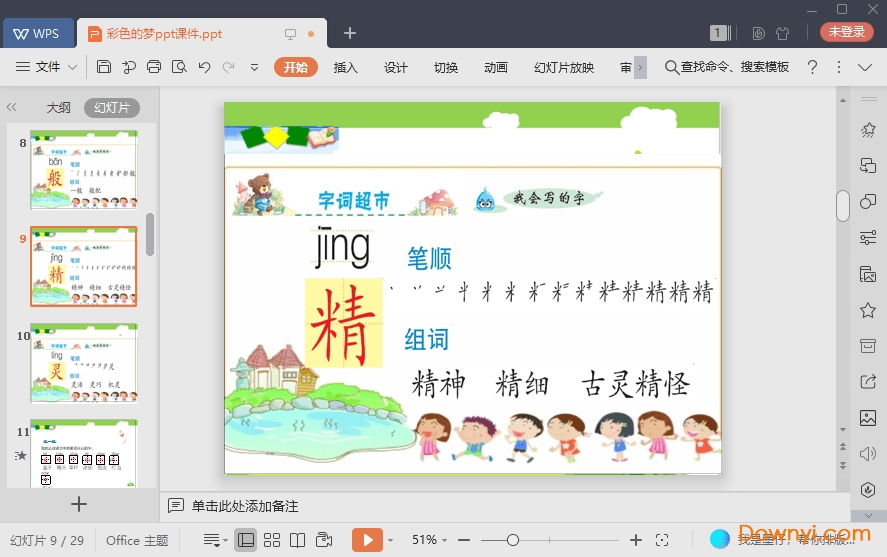Switch to slide sorter view icon
Viewport: 887px width, 557px height.
tap(272, 540)
